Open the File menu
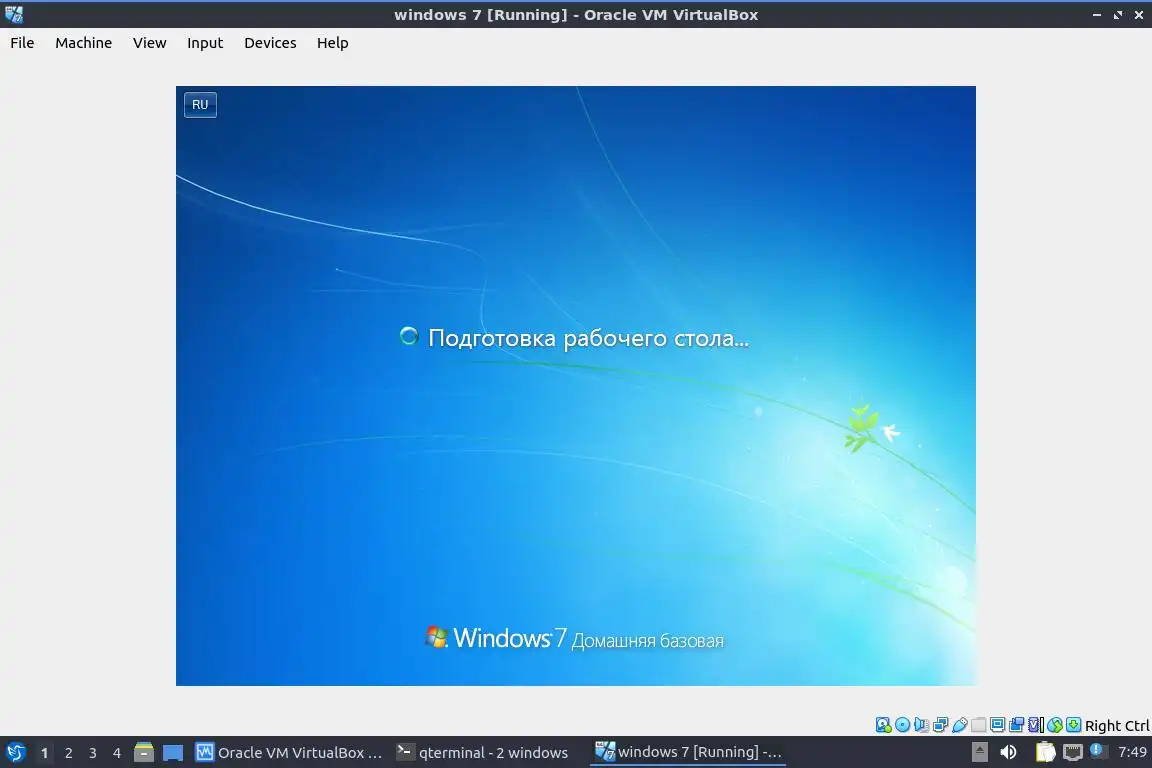This screenshot has height=768, width=1152. (x=22, y=43)
